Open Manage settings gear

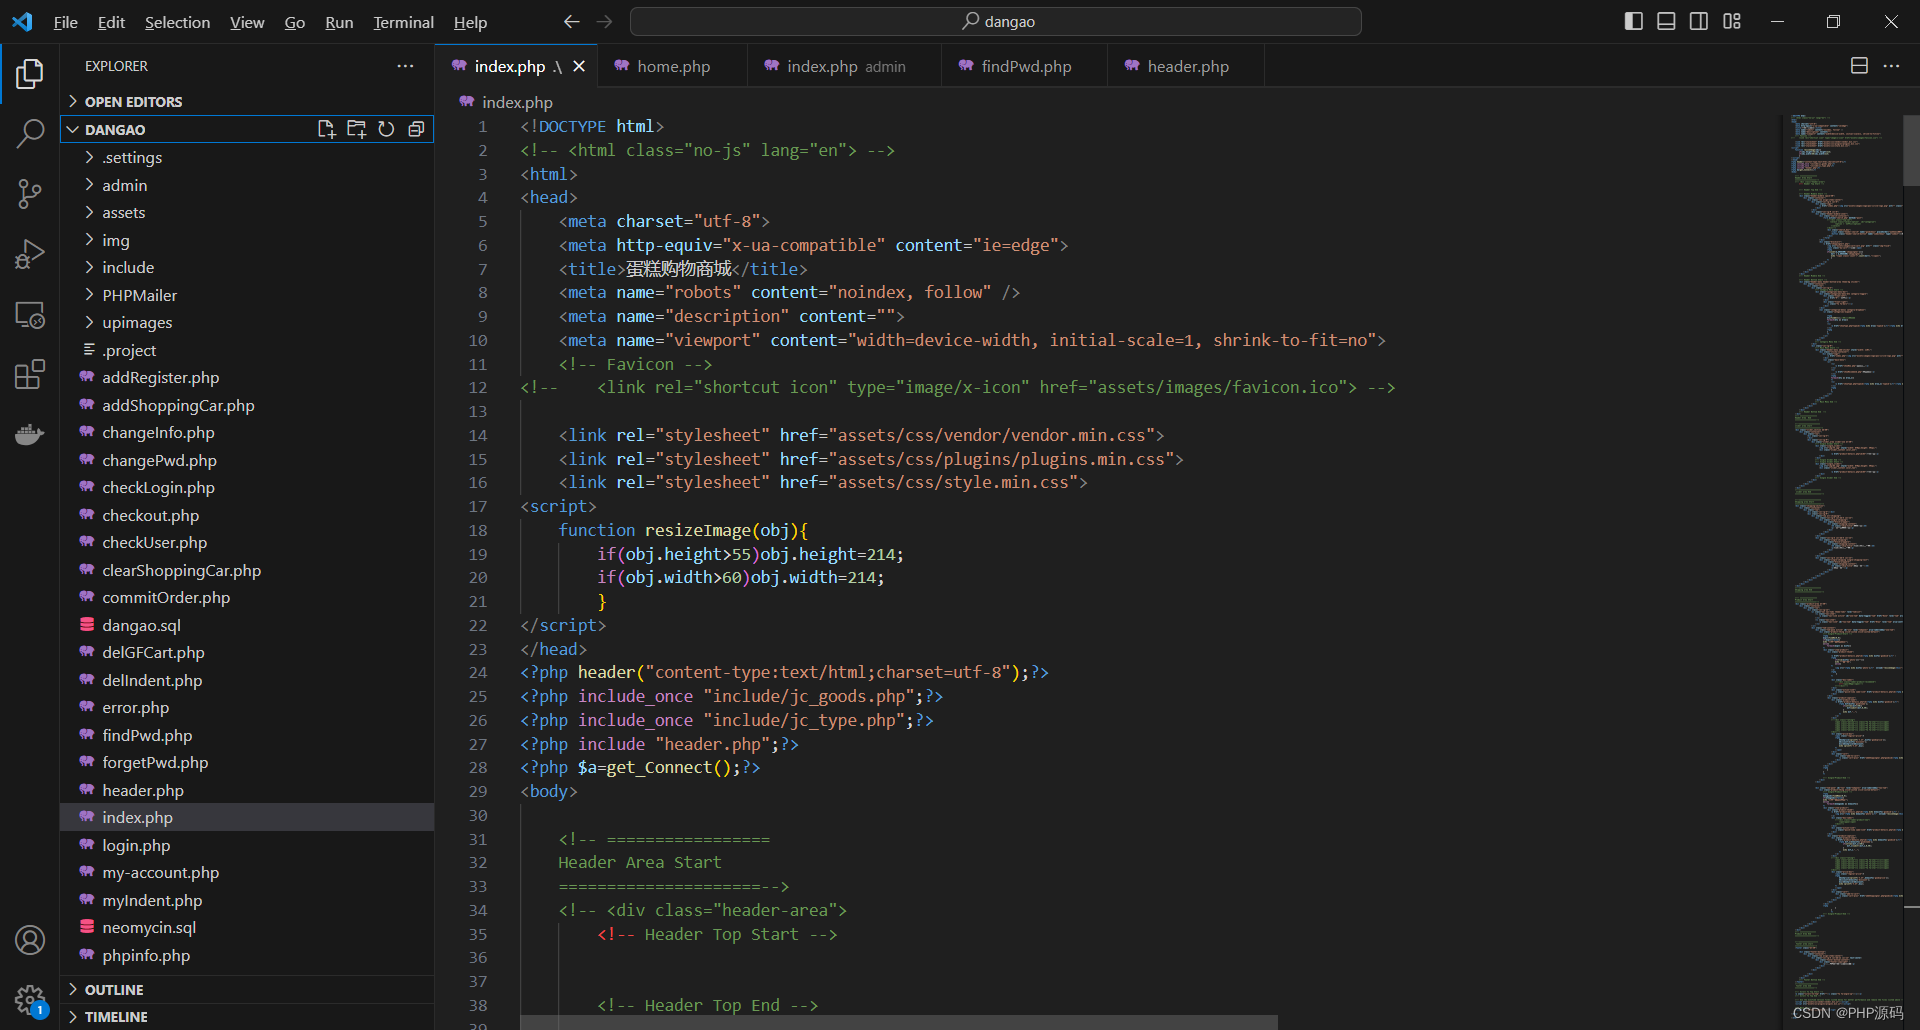[30, 999]
